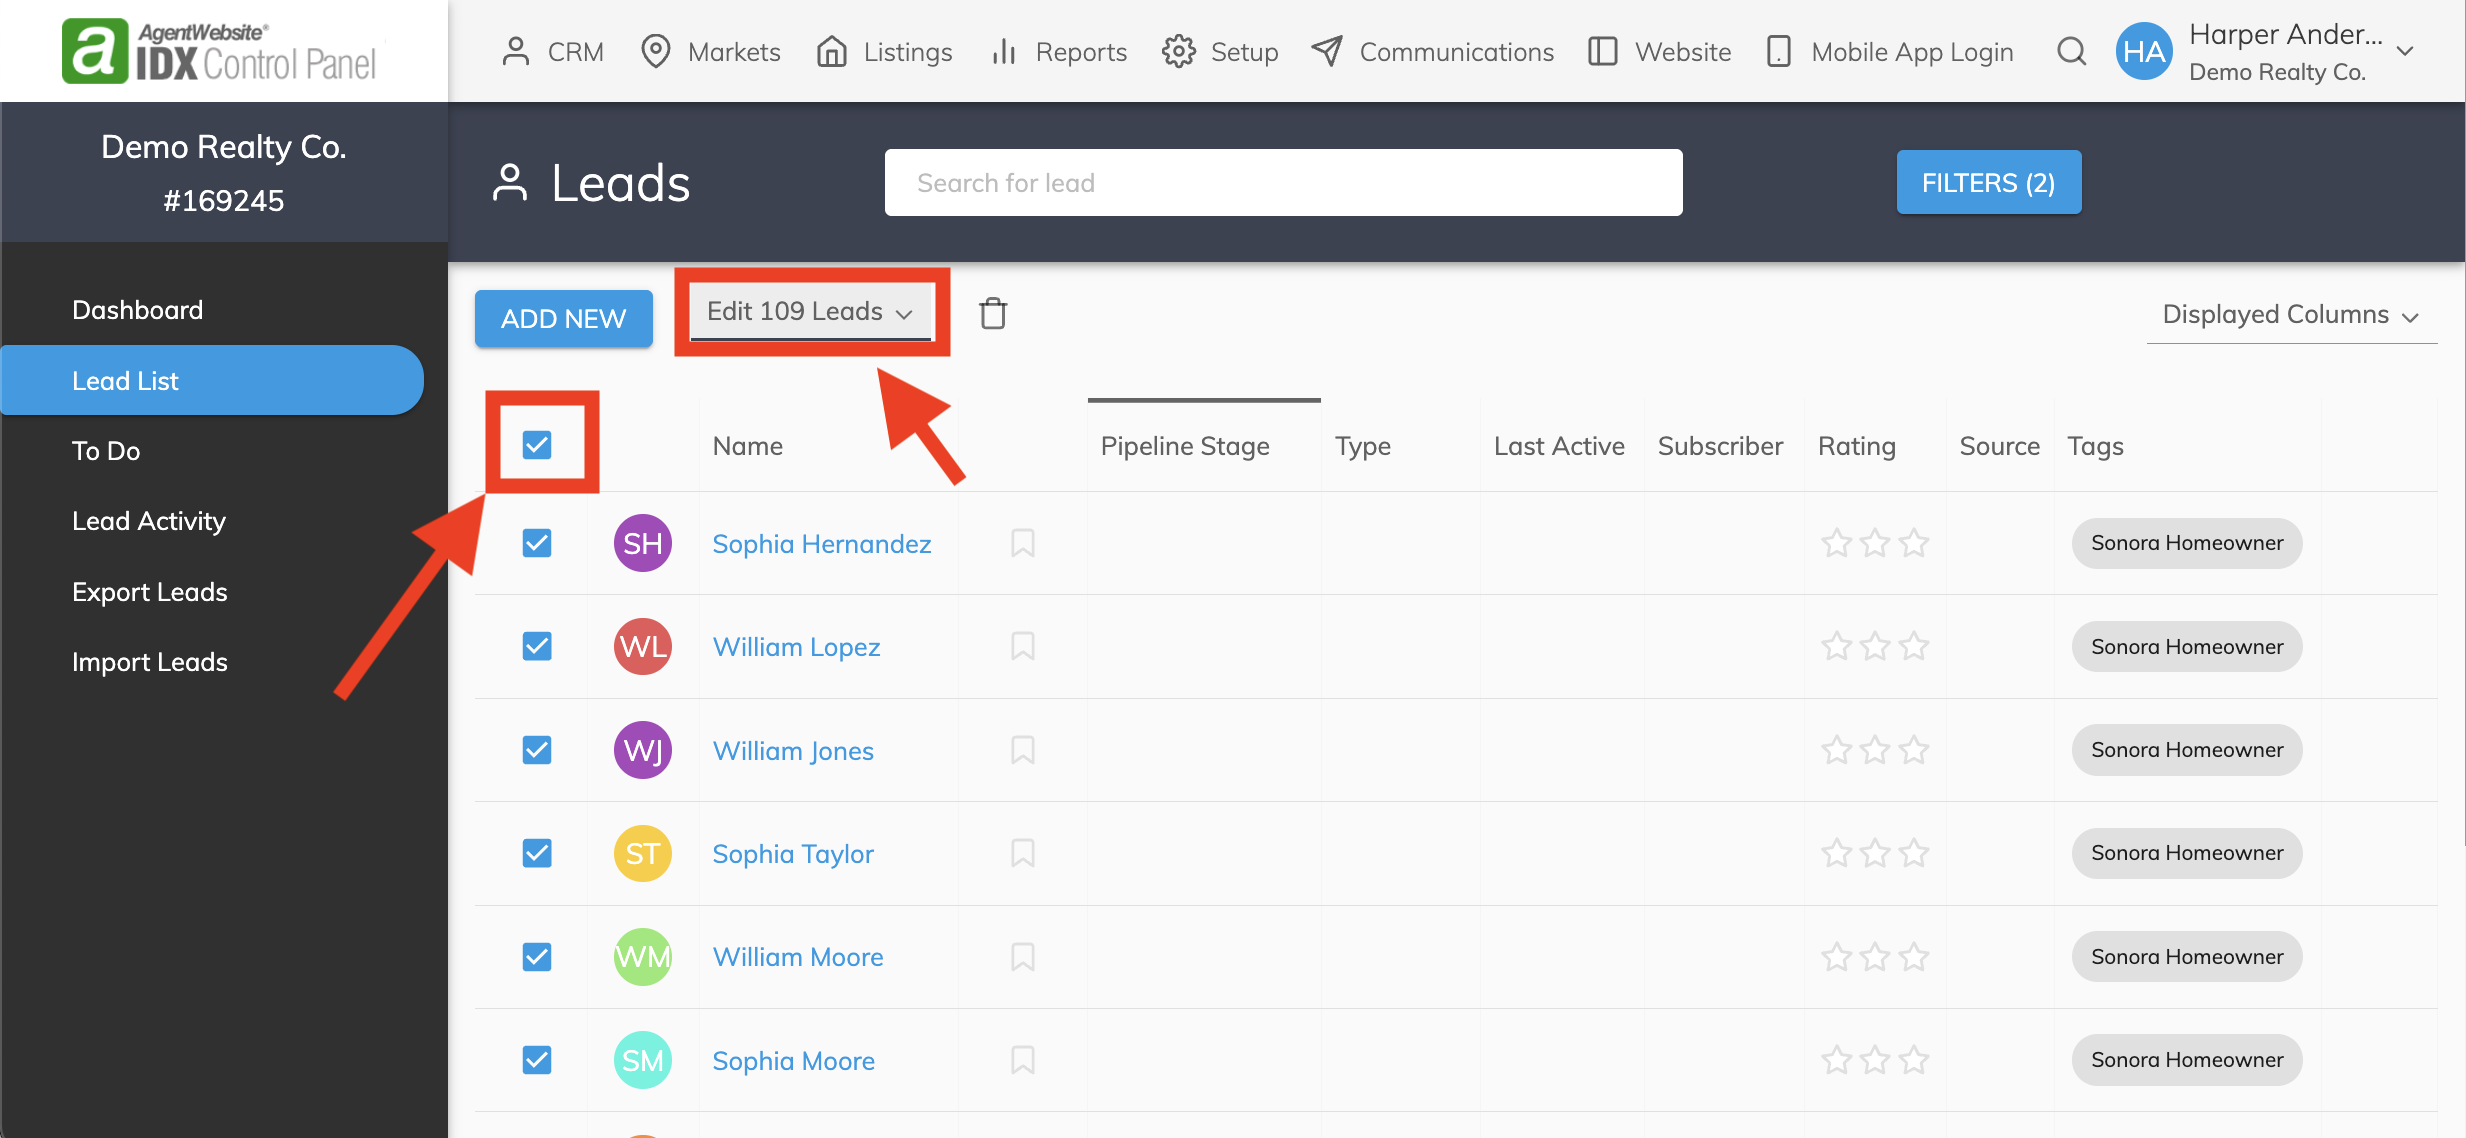The image size is (2466, 1138).
Task: Open the Edit 109 Leads dropdown
Action: [810, 312]
